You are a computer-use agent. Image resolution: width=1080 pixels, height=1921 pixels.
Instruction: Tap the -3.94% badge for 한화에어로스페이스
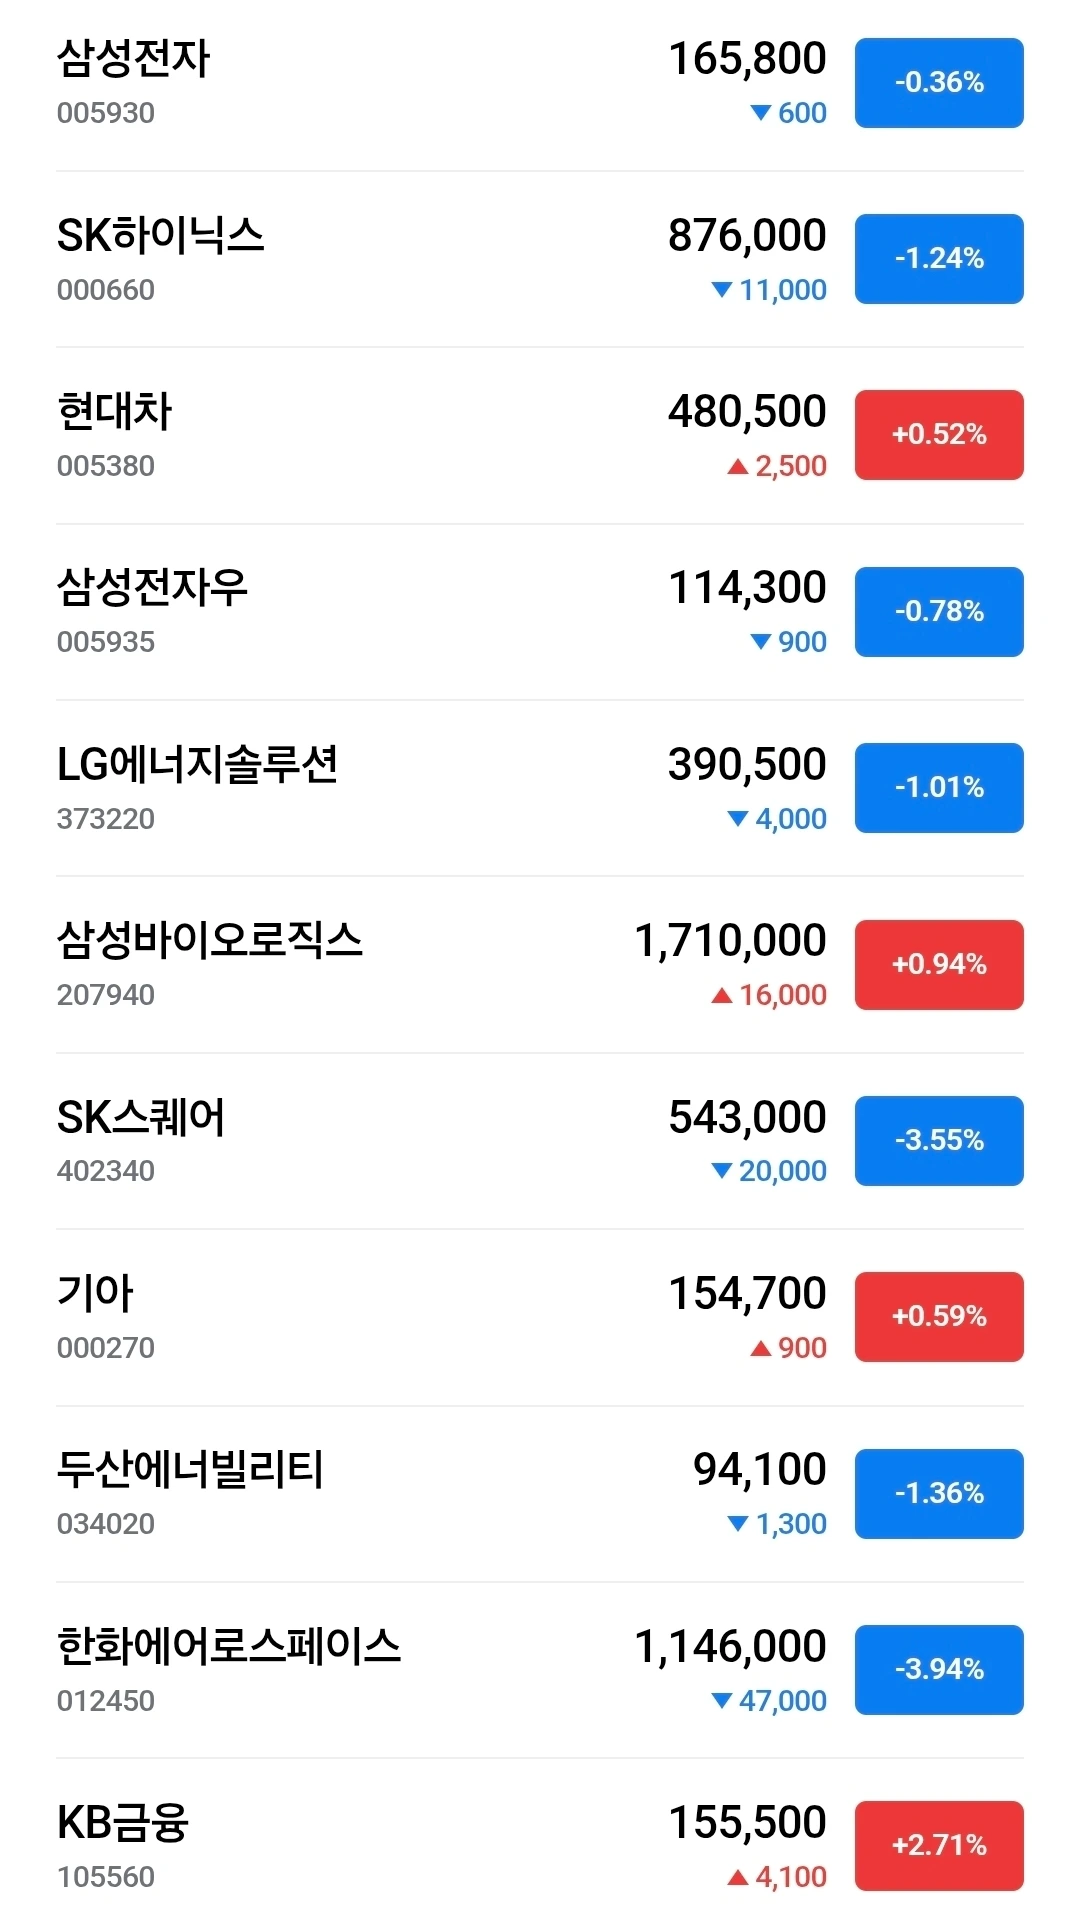tap(939, 1670)
